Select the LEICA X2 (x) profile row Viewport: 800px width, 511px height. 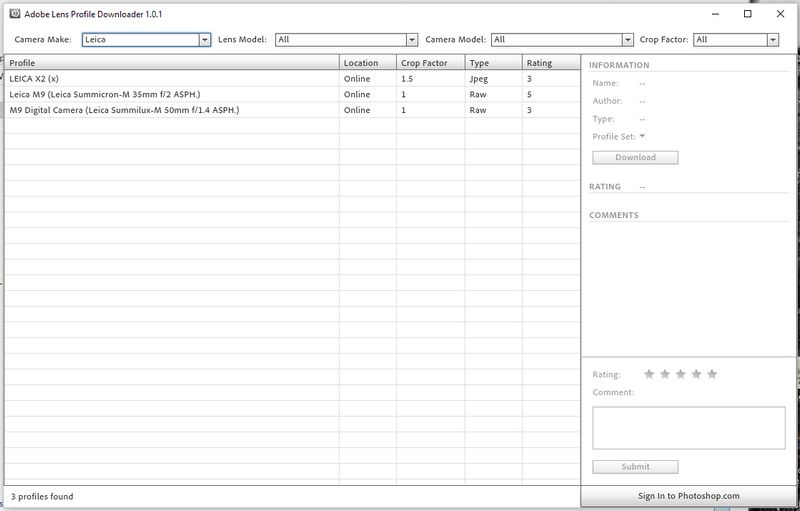click(292, 79)
